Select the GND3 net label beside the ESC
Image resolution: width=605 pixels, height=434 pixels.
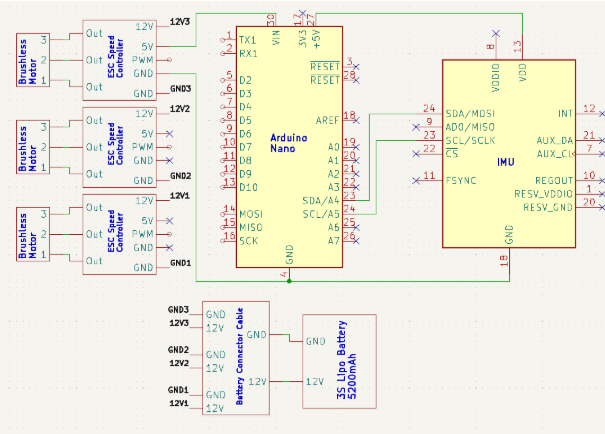coord(181,89)
